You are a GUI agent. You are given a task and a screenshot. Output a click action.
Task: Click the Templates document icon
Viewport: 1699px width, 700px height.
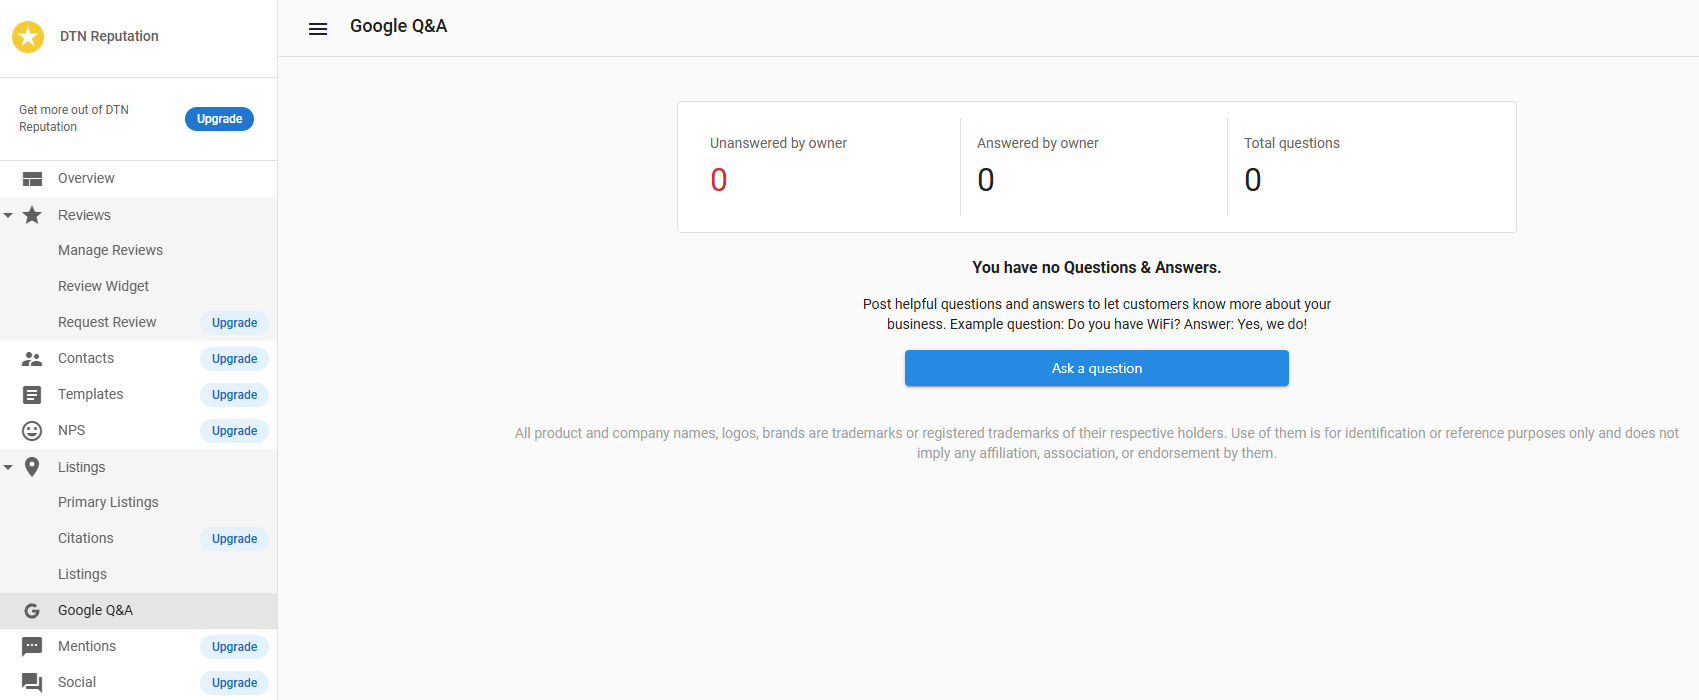pos(32,395)
